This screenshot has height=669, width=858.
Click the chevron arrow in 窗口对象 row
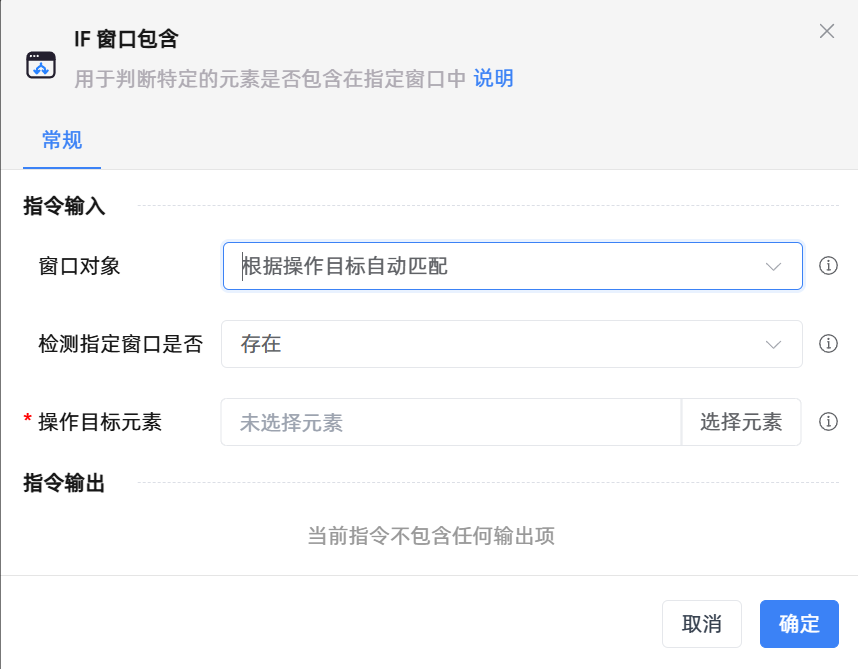coord(772,267)
